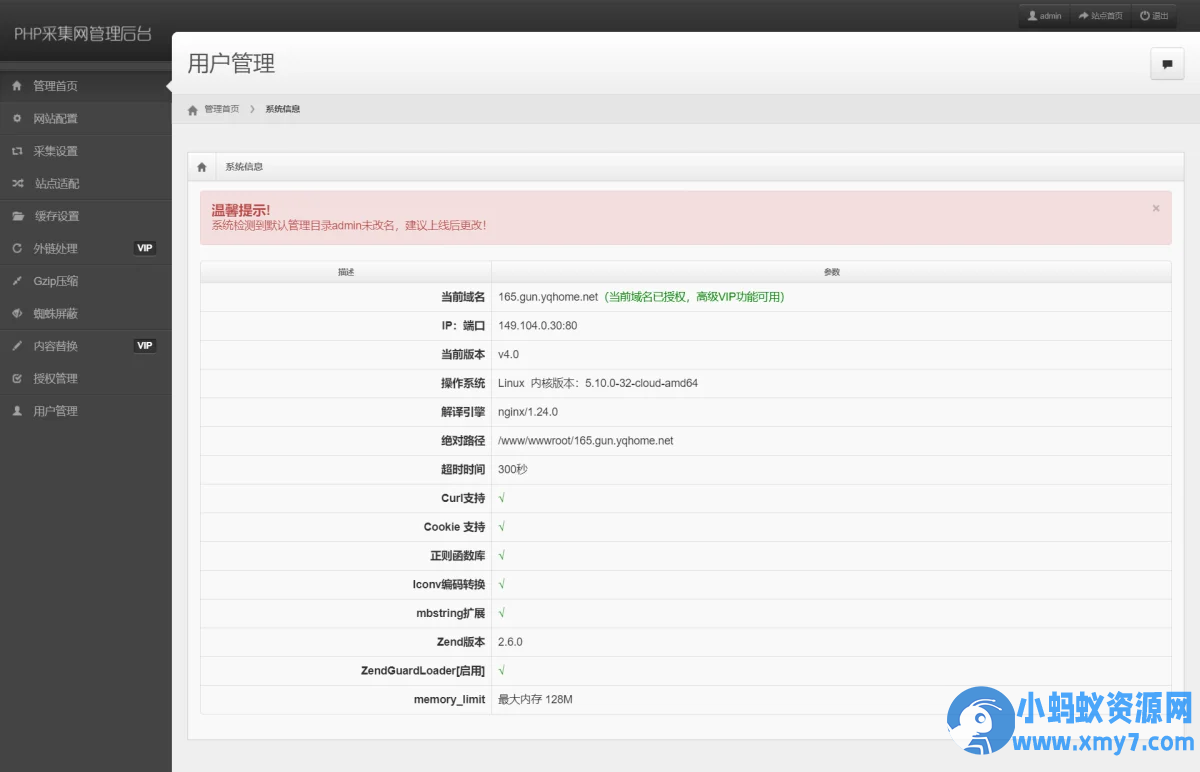Select the 系统信息 breadcrumb entry
Viewport: 1200px width, 772px height.
282,109
